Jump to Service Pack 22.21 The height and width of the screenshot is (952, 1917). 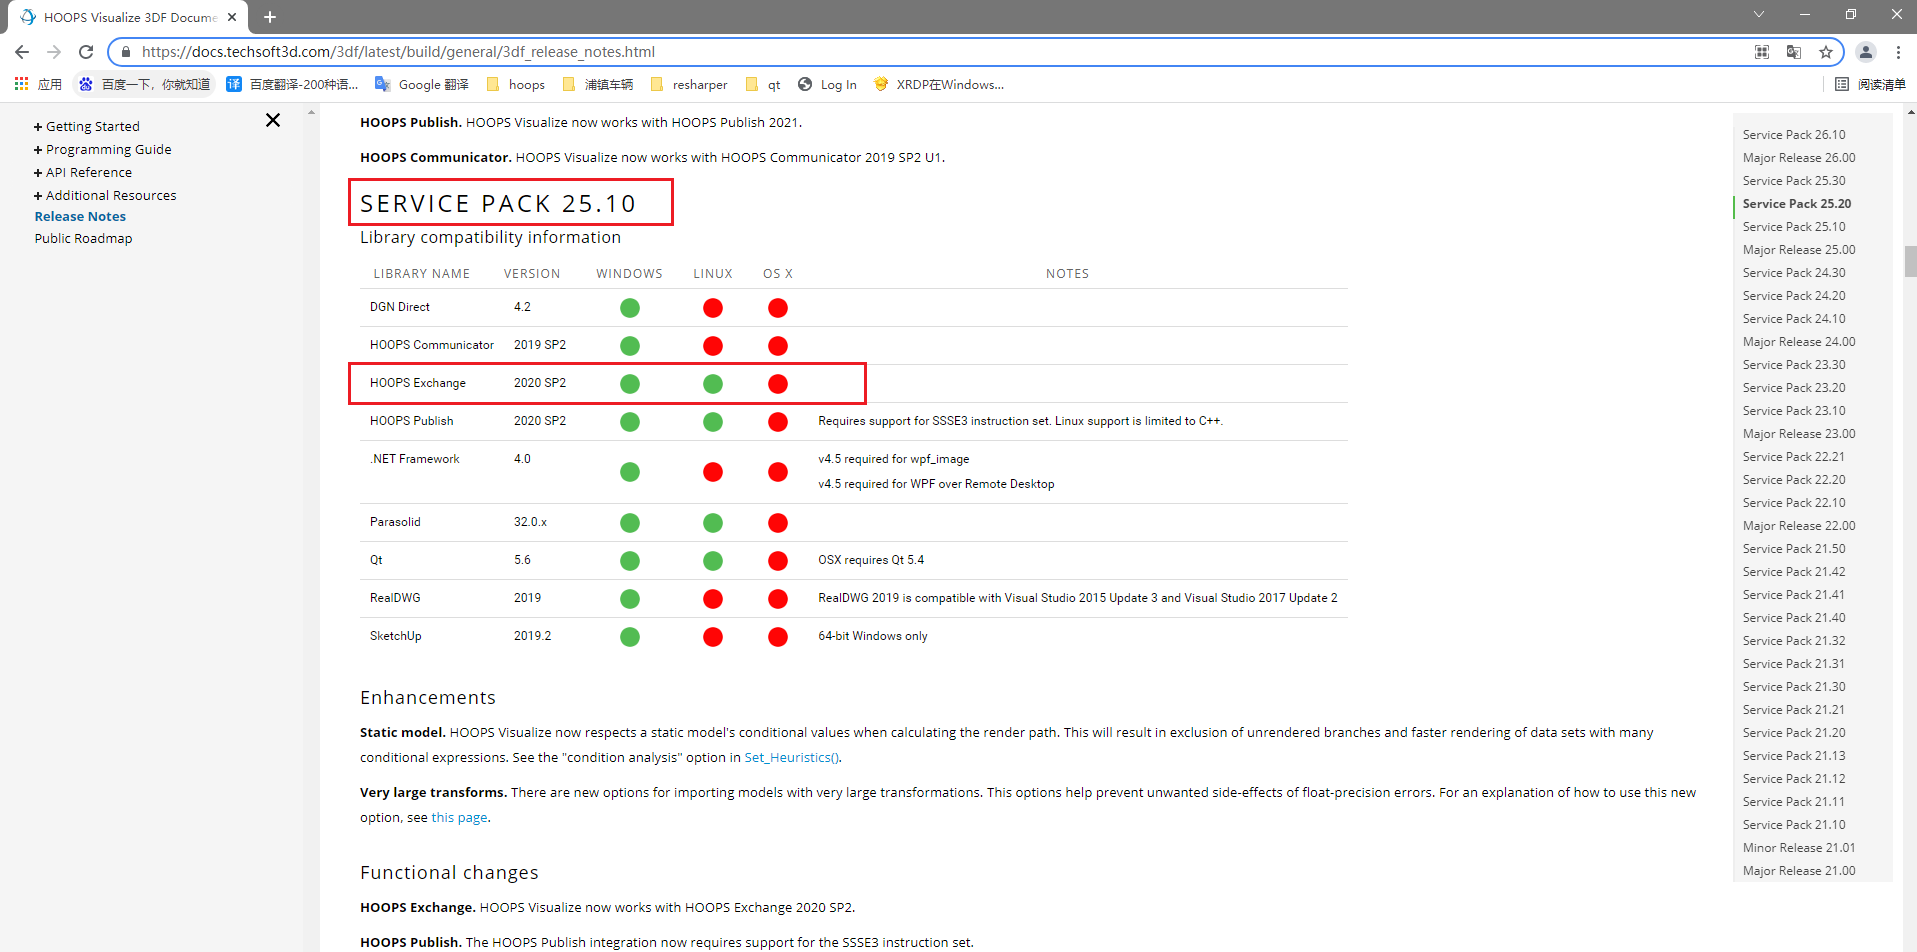point(1794,457)
